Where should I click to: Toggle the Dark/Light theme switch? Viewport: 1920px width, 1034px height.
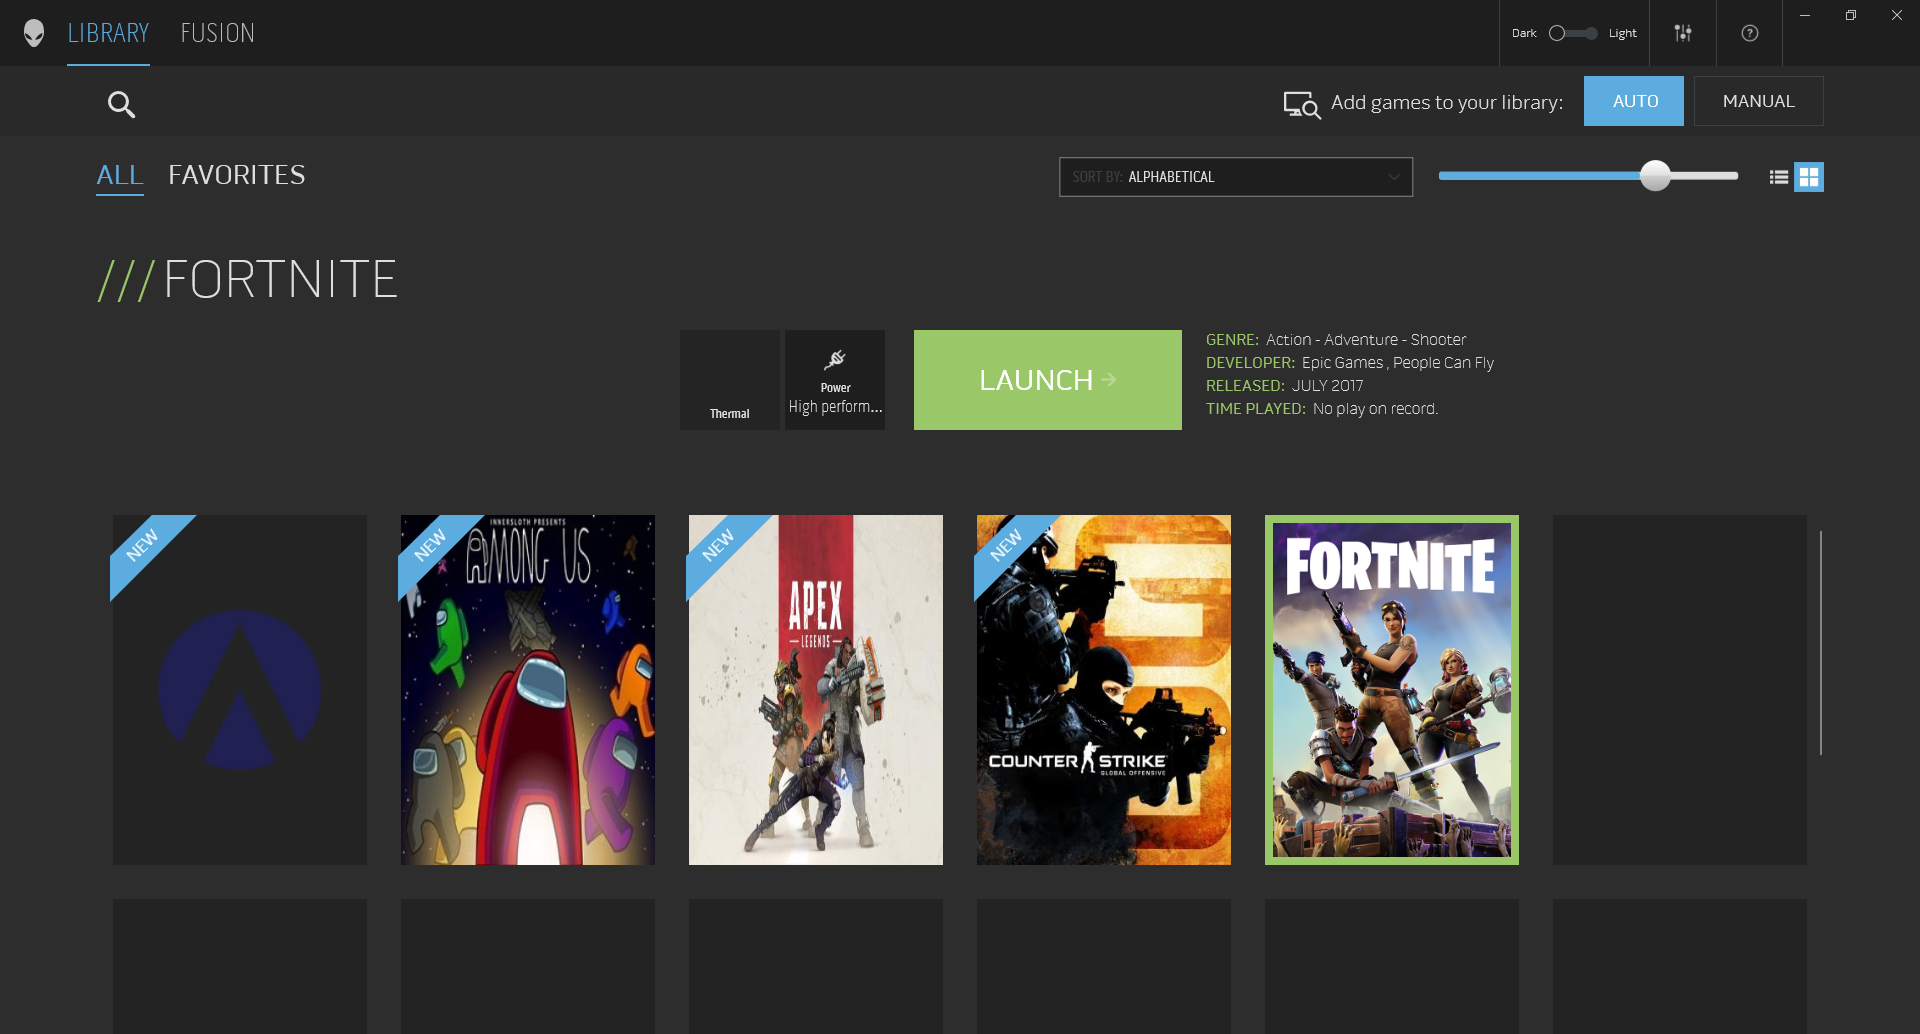pos(1573,33)
